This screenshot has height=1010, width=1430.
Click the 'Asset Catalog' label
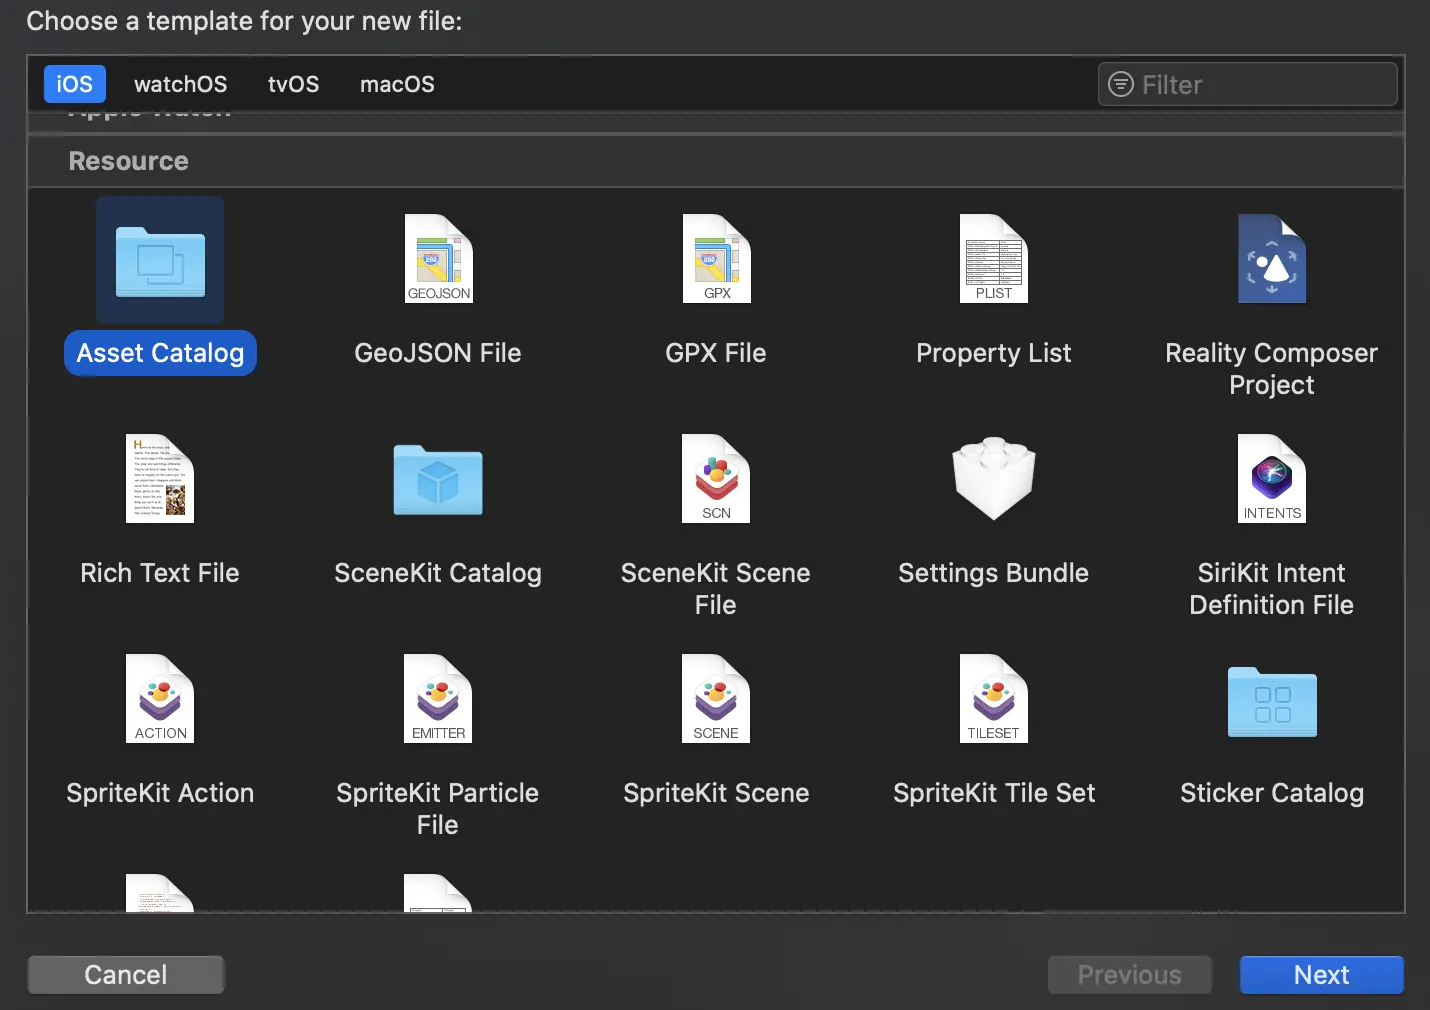coord(160,353)
